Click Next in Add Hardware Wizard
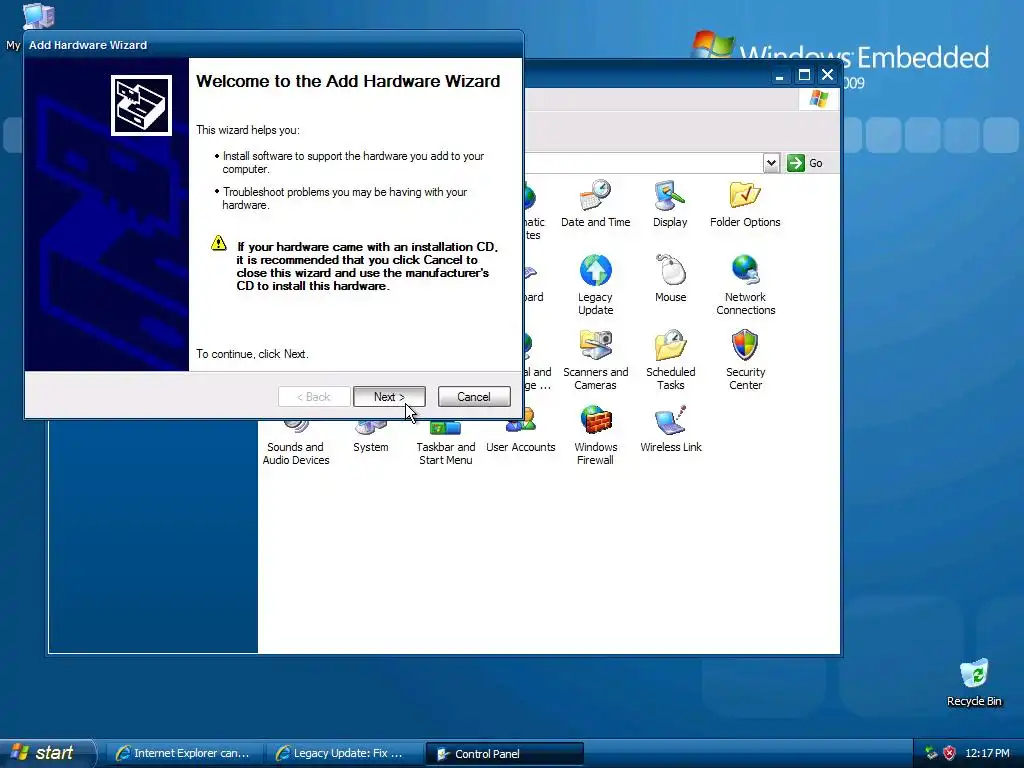 point(389,396)
